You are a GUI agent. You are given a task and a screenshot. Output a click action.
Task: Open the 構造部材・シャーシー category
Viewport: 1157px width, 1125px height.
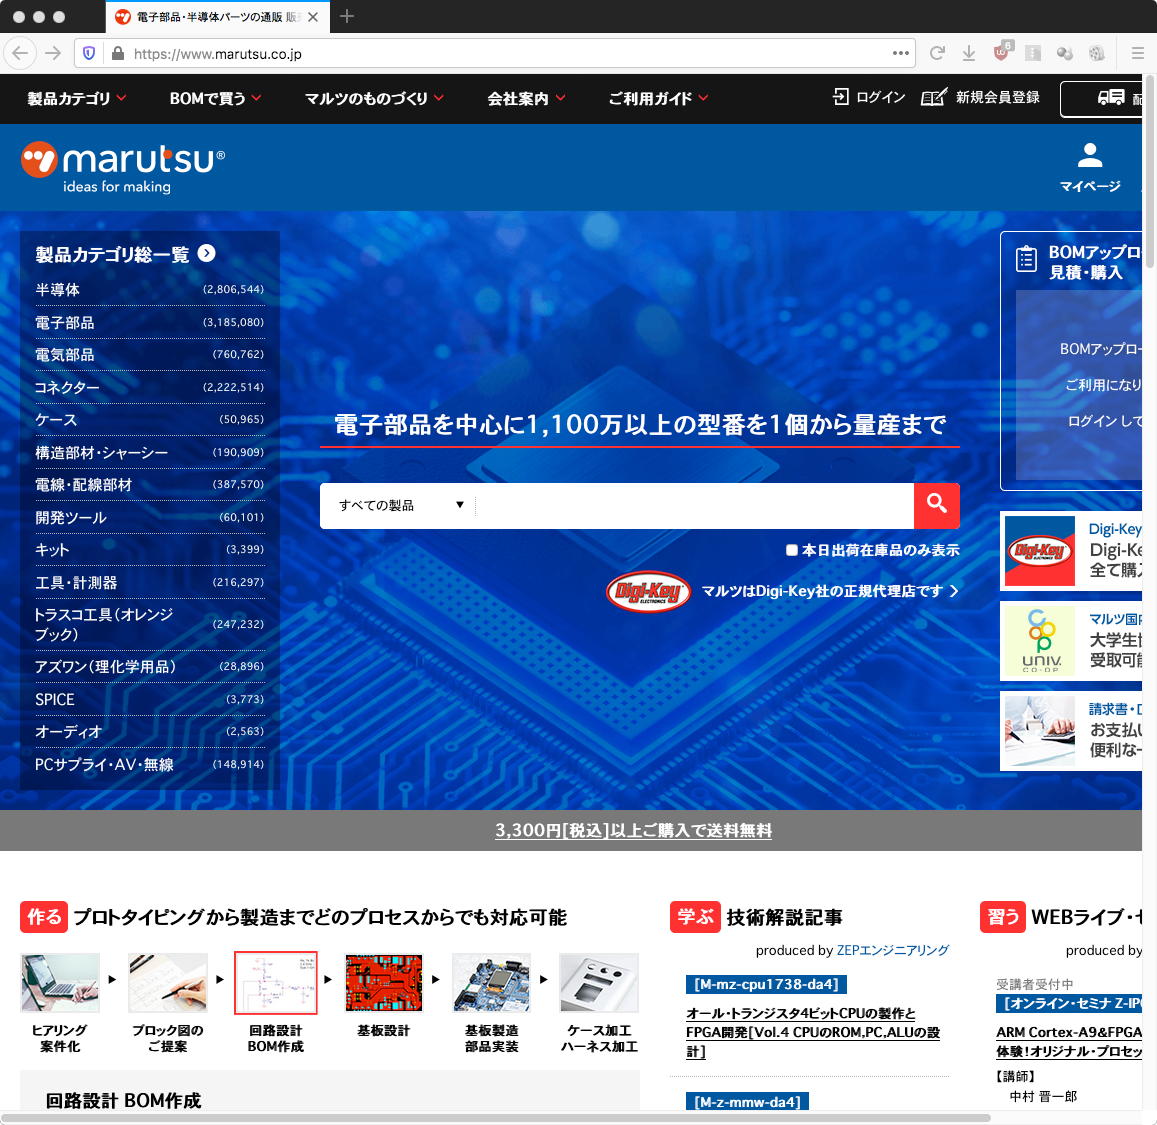150,451
